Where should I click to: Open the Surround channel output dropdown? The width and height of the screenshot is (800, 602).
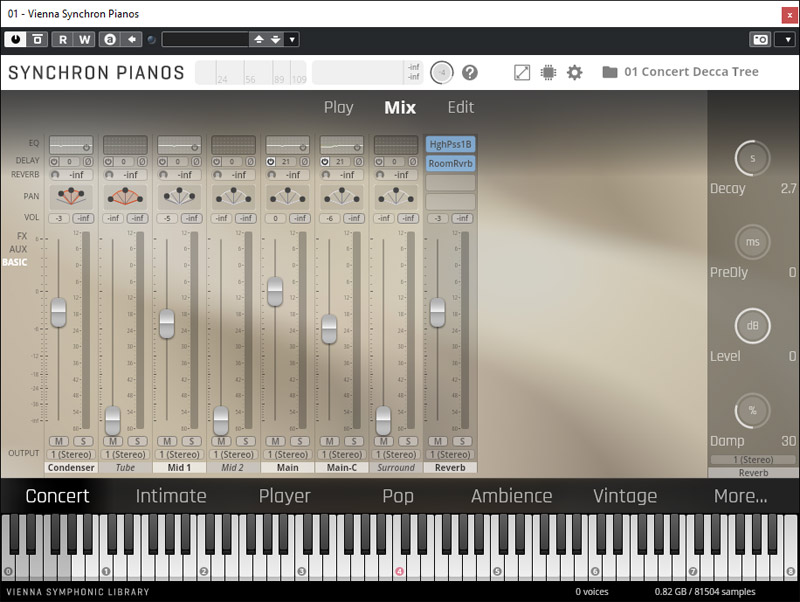(x=397, y=454)
